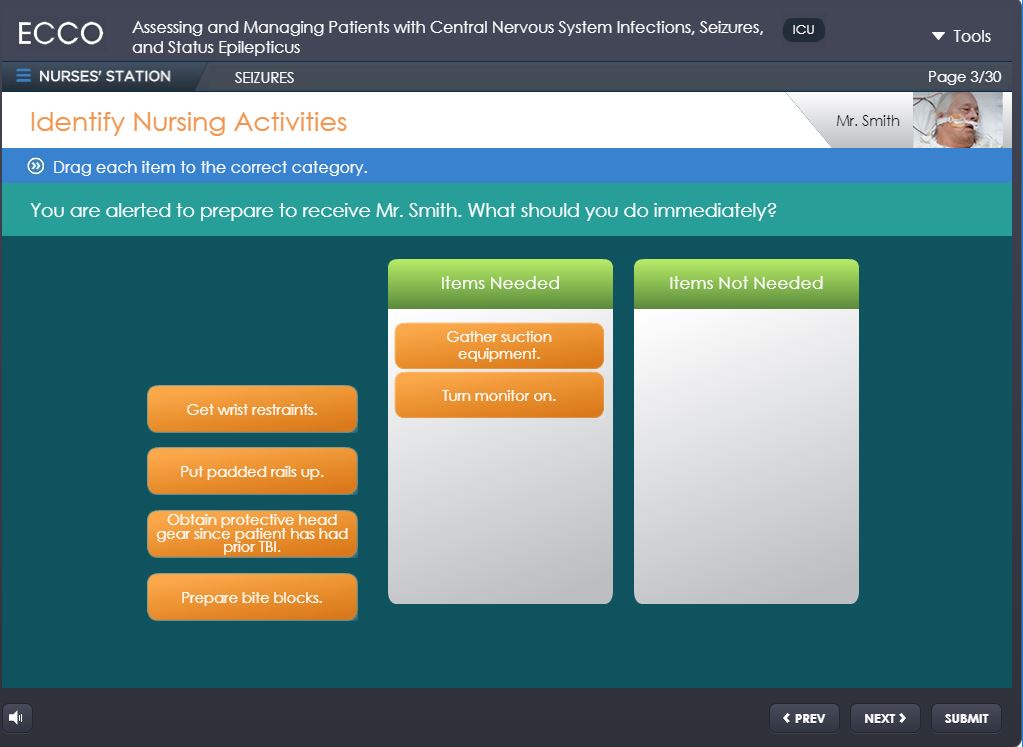Go to the previous page with PREV

click(x=804, y=718)
